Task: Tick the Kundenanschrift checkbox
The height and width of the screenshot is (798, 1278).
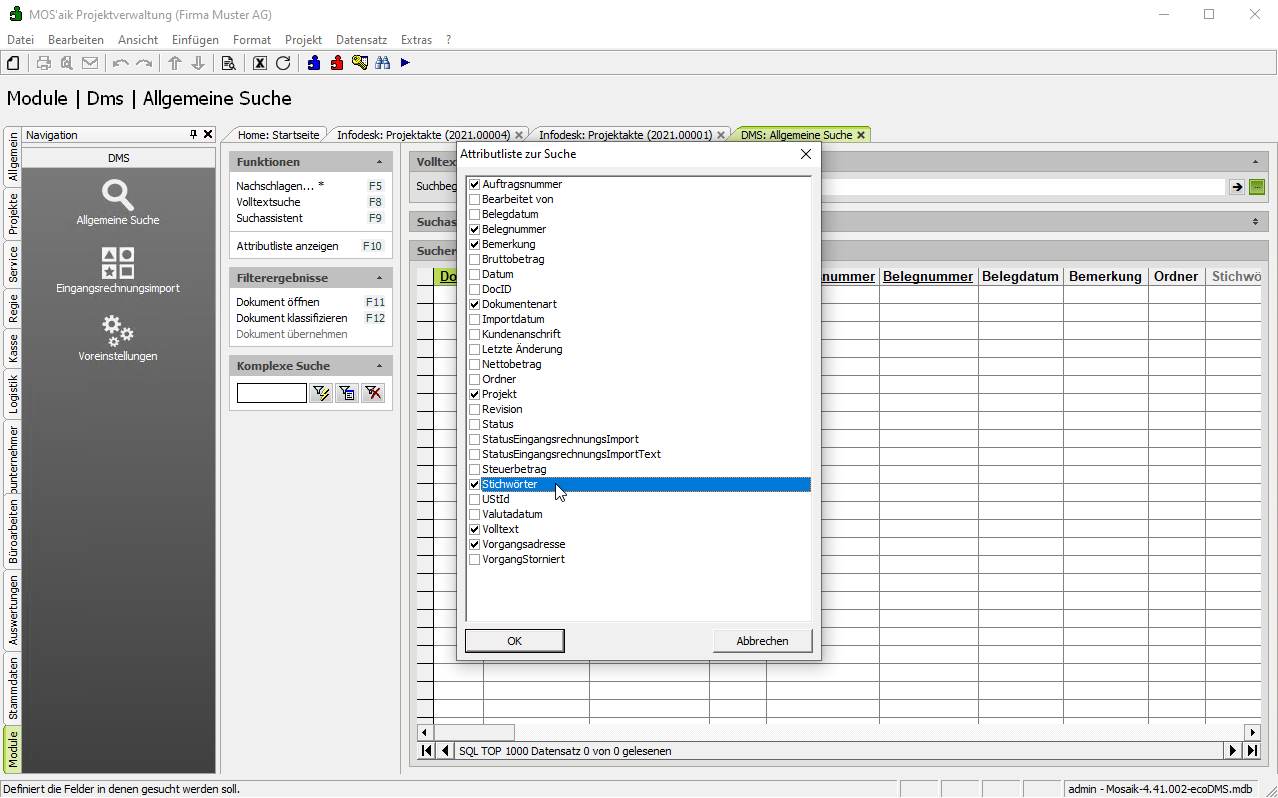Action: click(x=475, y=335)
